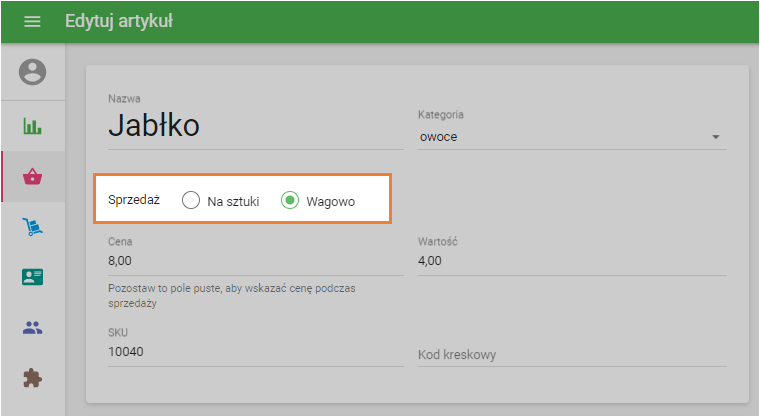This screenshot has height=417, width=760.
Task: Open the brown puzzle piece extensions icon
Action: coord(32,378)
